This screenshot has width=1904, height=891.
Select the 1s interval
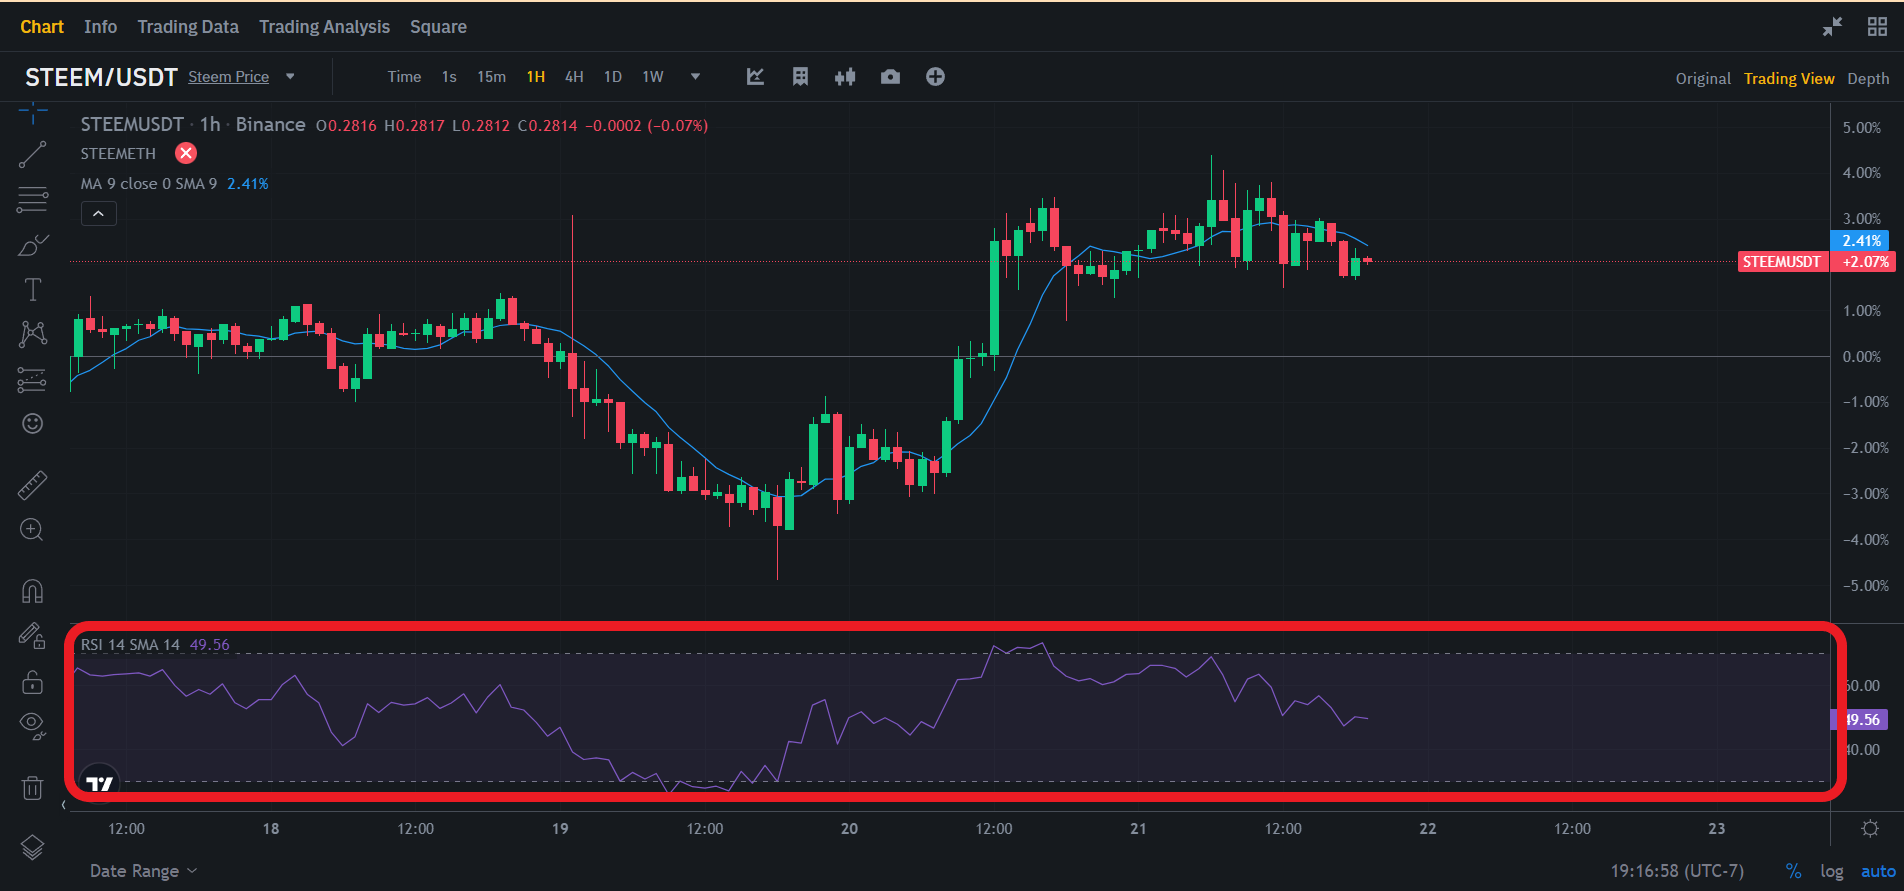[x=449, y=77]
